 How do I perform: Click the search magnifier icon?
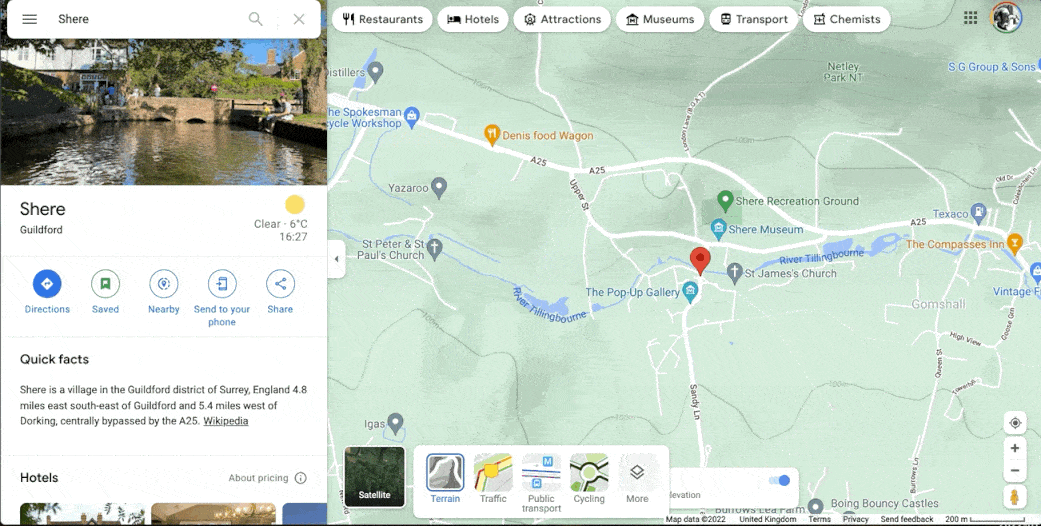click(x=256, y=19)
